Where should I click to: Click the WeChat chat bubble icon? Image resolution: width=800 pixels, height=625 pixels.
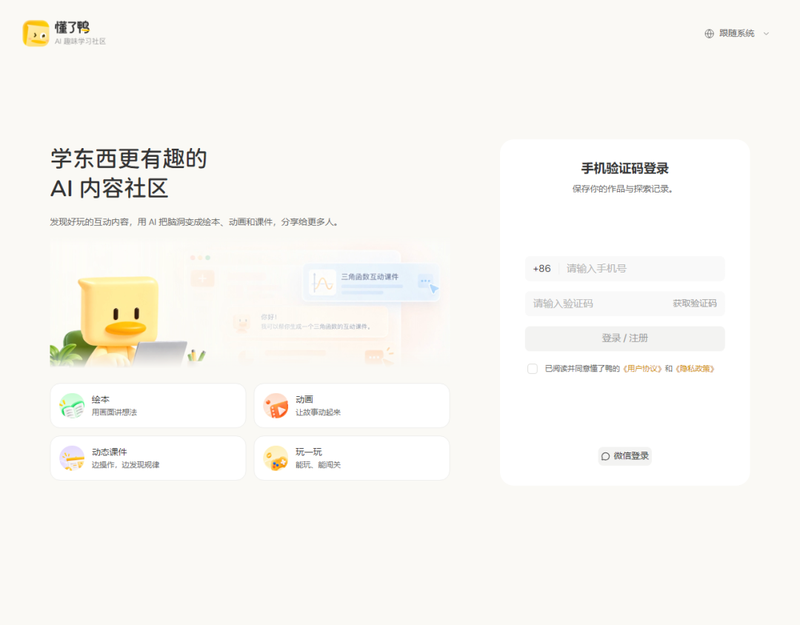click(x=606, y=456)
